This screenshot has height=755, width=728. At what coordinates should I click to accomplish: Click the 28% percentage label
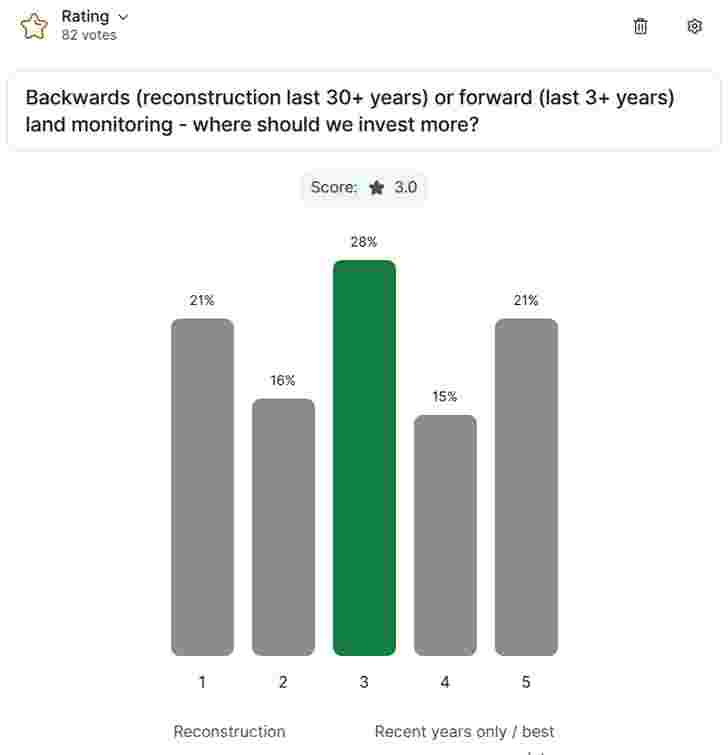[x=364, y=242]
